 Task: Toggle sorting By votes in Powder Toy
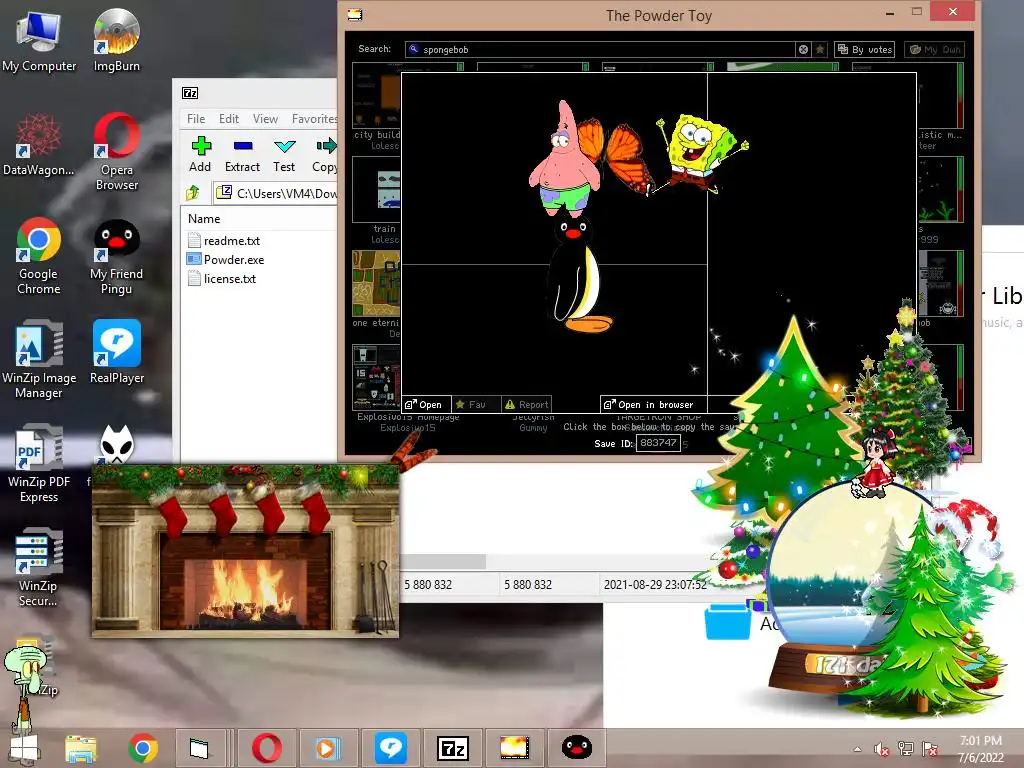[x=865, y=50]
